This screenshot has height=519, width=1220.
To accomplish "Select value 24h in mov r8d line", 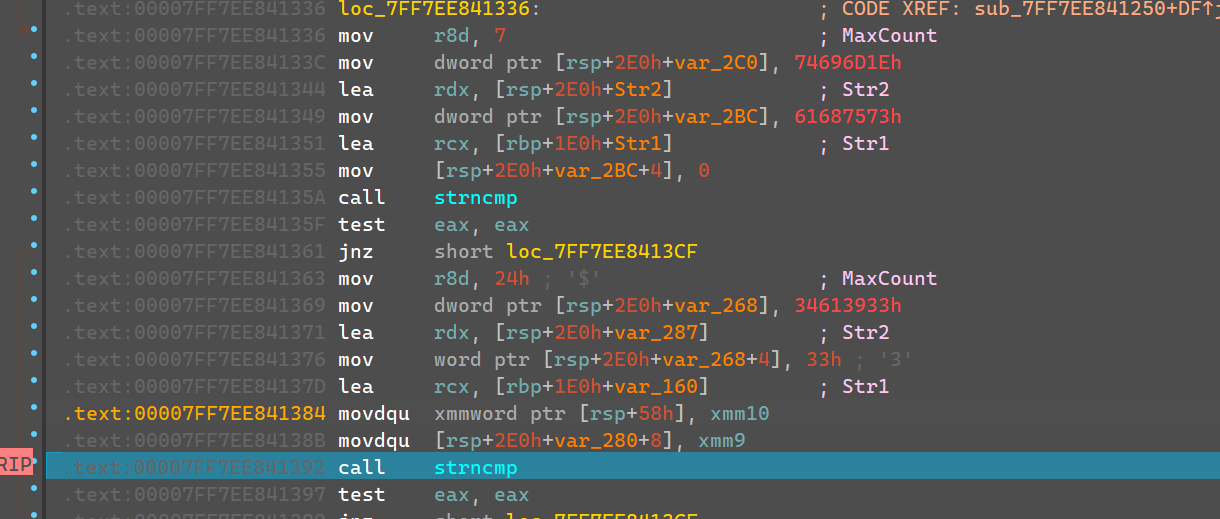I will (x=511, y=279).
